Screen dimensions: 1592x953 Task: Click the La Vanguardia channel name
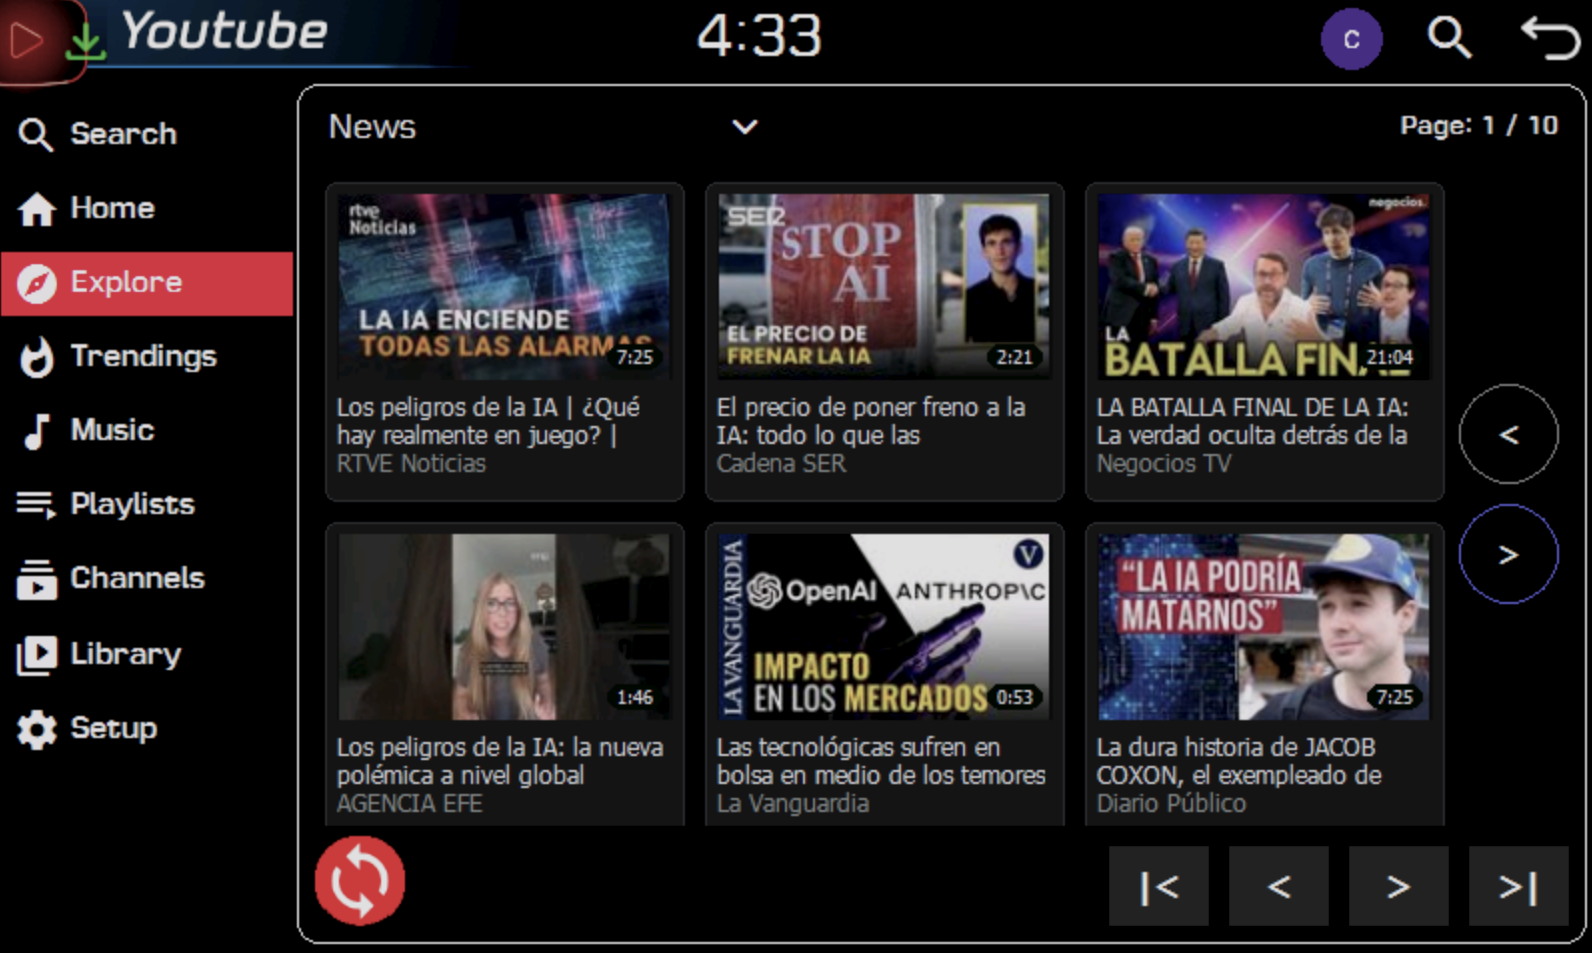[793, 804]
